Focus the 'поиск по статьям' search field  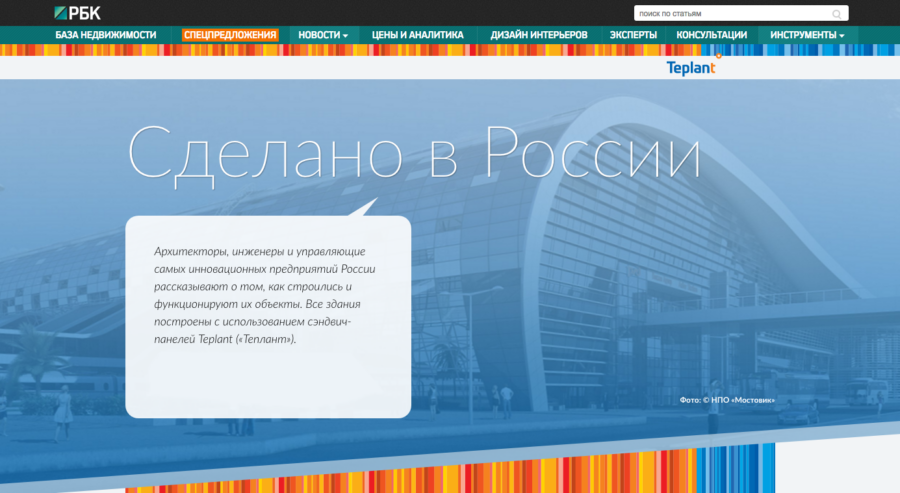740,13
